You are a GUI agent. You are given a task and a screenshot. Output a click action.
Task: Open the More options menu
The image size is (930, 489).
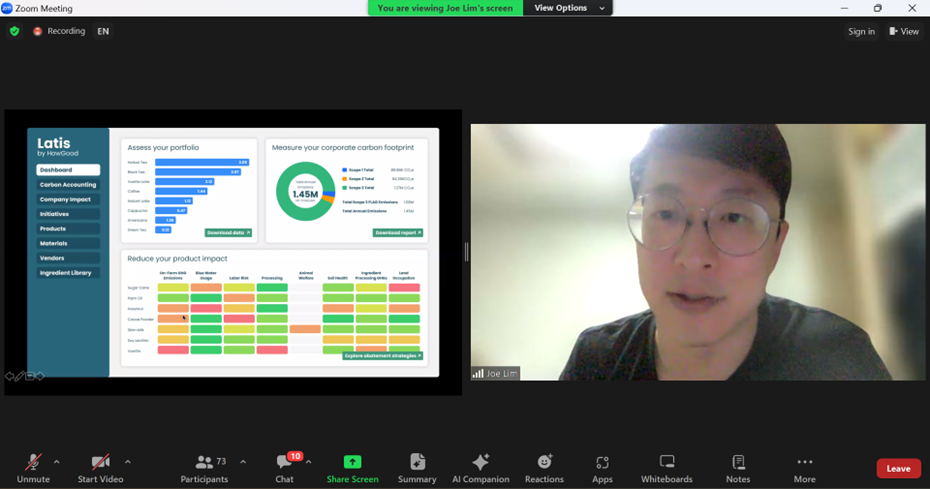click(x=804, y=467)
